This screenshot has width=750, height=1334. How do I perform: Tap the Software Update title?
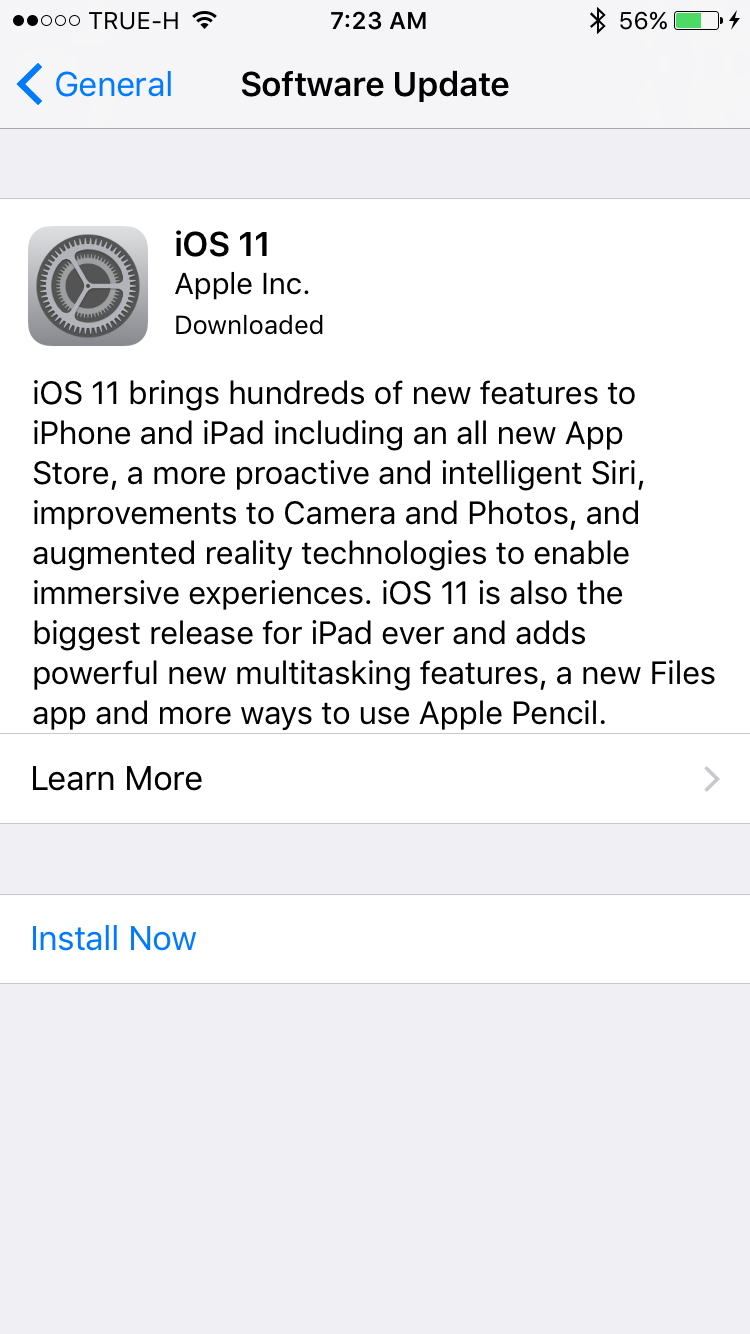pos(375,85)
